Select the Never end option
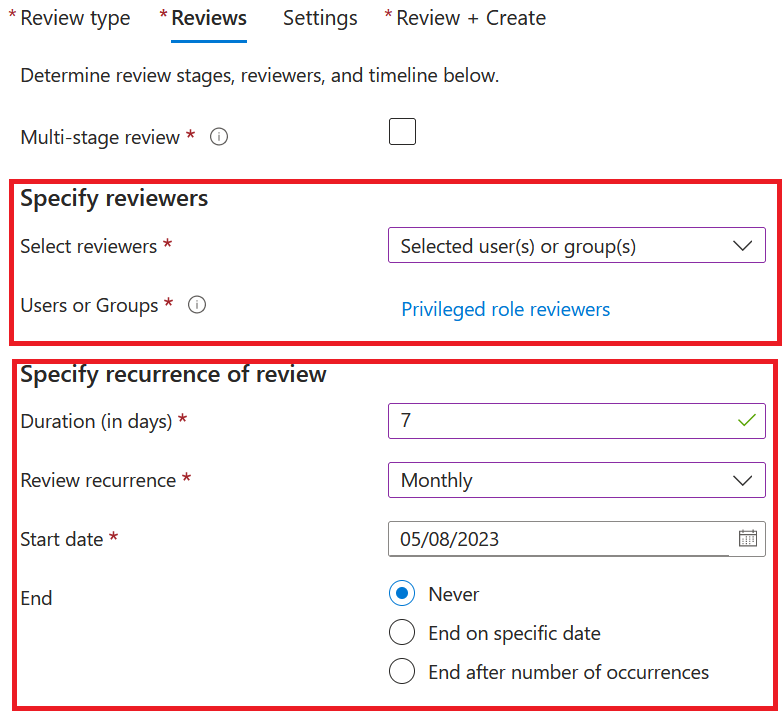This screenshot has height=712, width=784. 402,594
